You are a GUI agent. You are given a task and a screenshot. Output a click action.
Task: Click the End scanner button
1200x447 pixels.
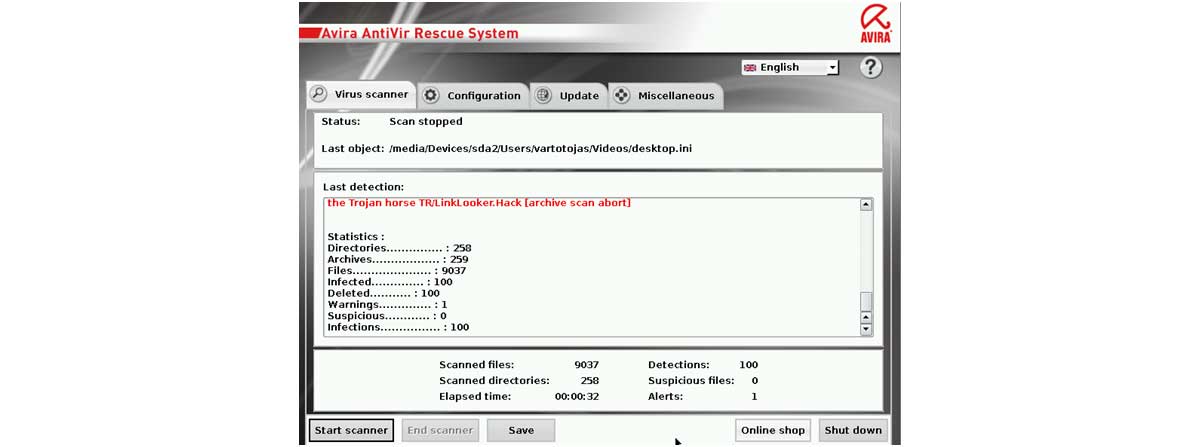[439, 430]
